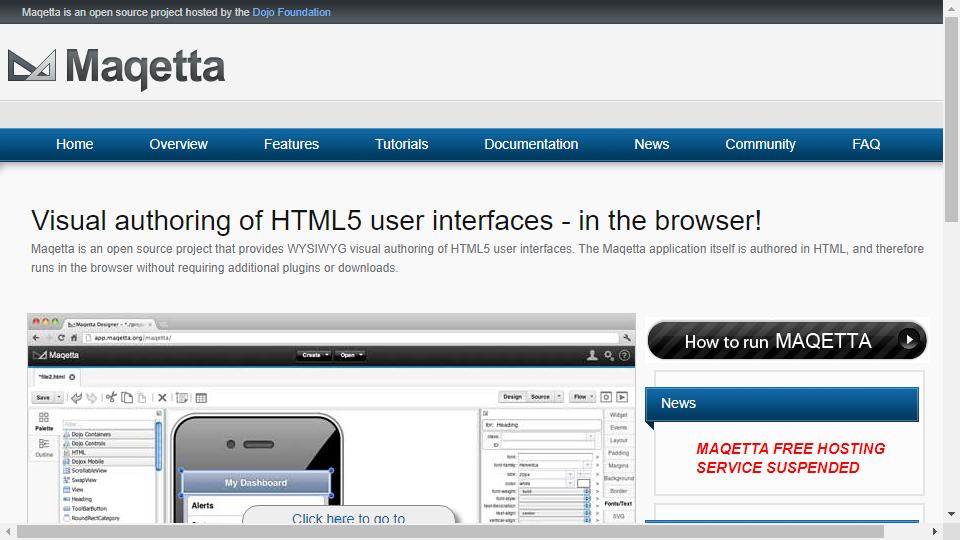Click the vertical scrollbar thumb
Screen dimensions: 960x540
(951, 119)
